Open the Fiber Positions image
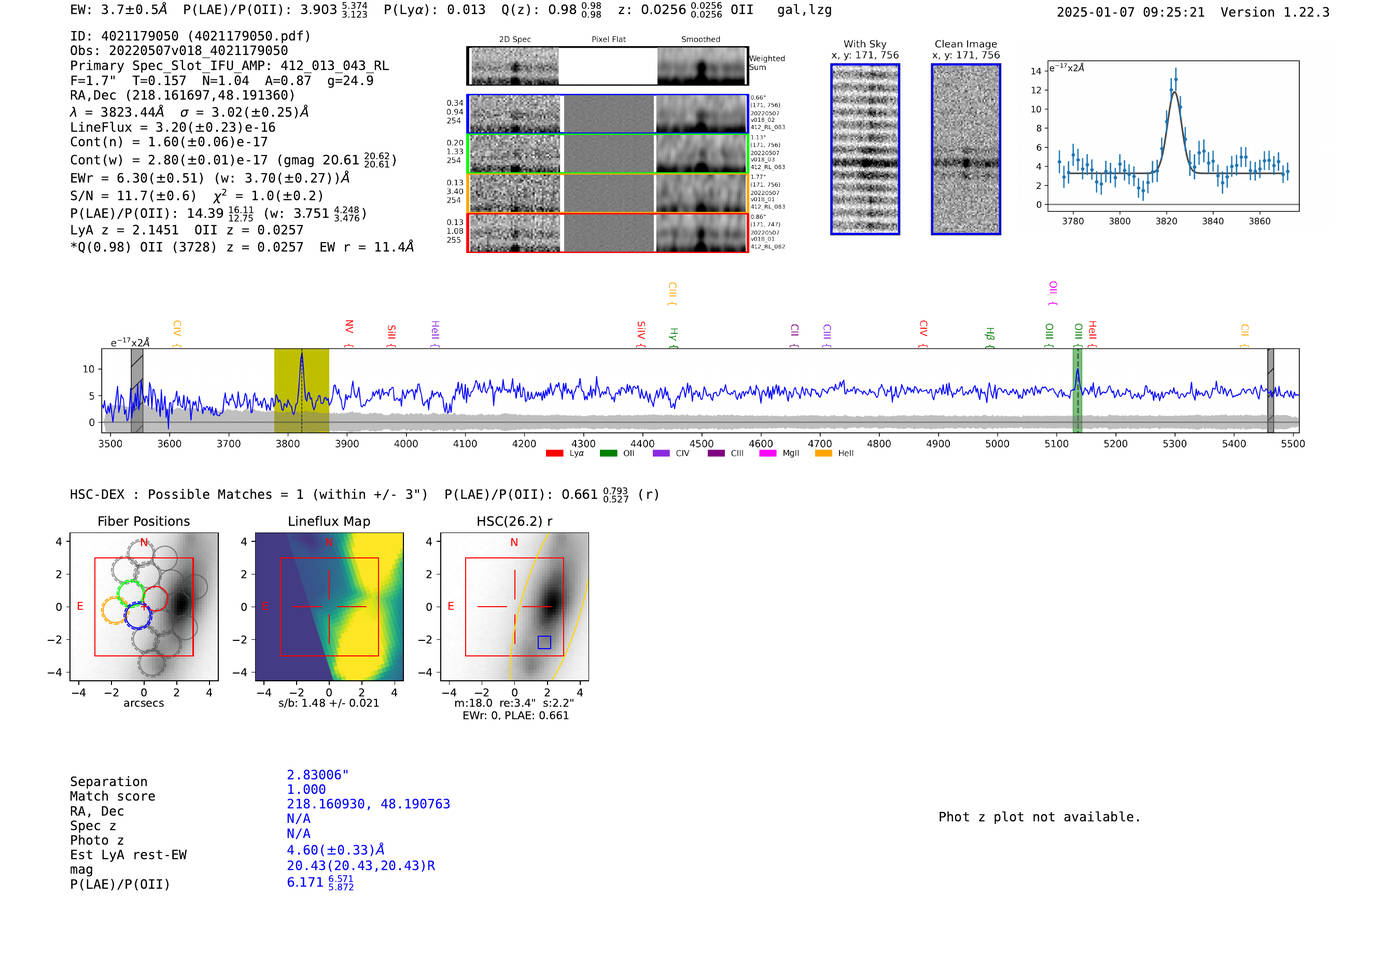1400x953 pixels. (143, 607)
